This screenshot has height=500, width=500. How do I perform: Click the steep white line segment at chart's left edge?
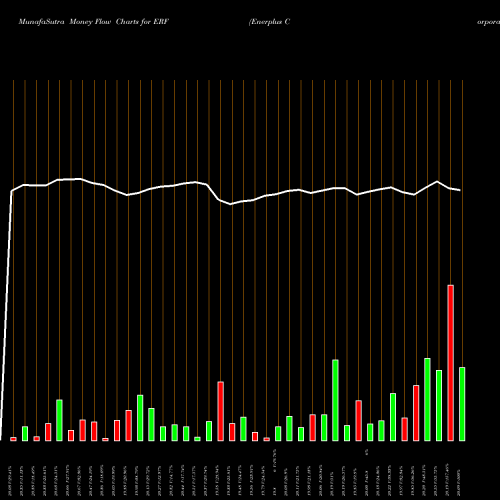(x=6, y=316)
